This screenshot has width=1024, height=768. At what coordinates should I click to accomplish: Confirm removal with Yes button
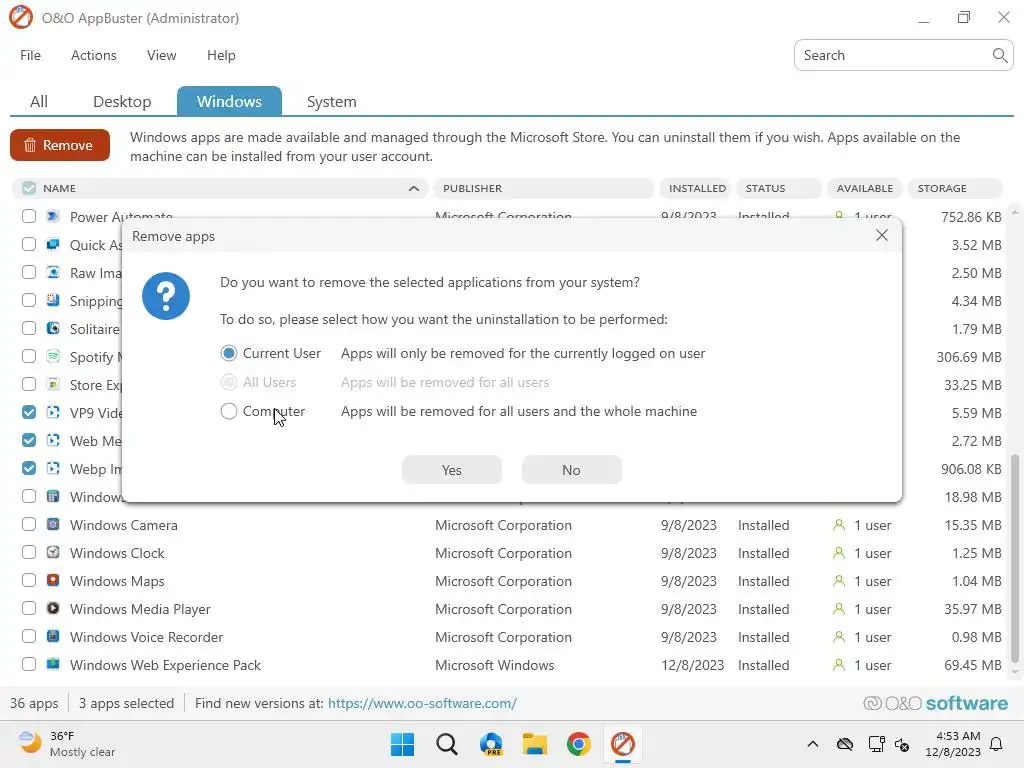(452, 470)
